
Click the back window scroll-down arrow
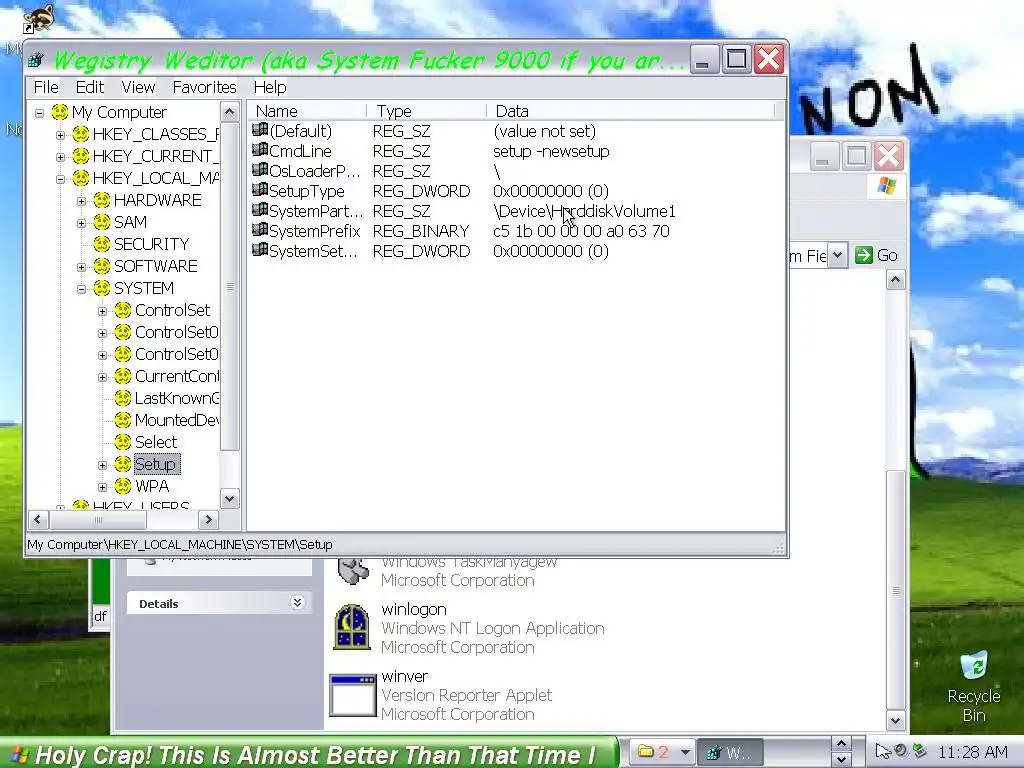(895, 720)
